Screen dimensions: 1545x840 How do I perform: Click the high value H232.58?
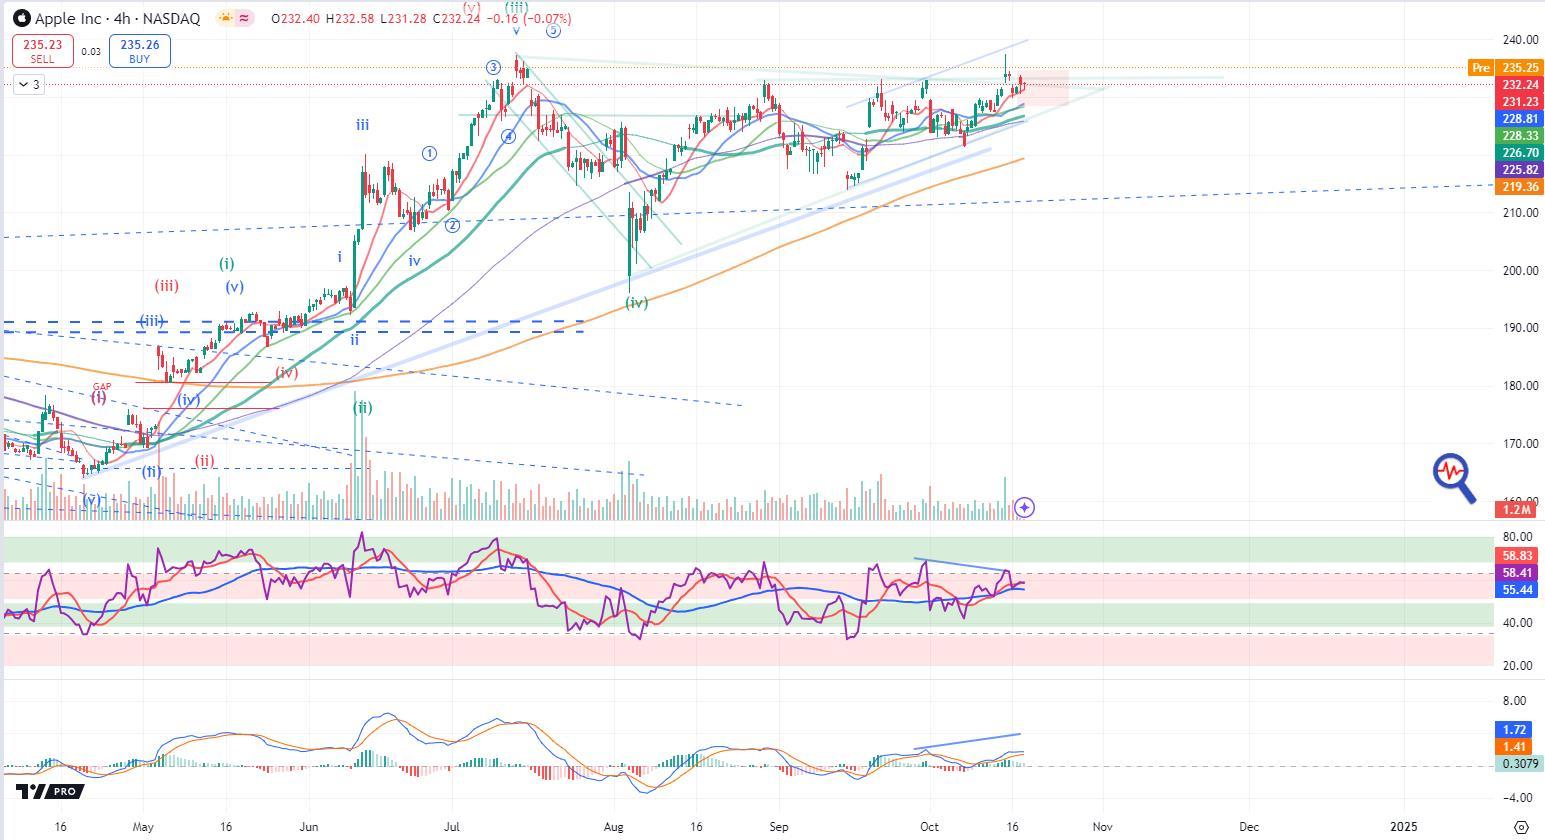pos(351,19)
